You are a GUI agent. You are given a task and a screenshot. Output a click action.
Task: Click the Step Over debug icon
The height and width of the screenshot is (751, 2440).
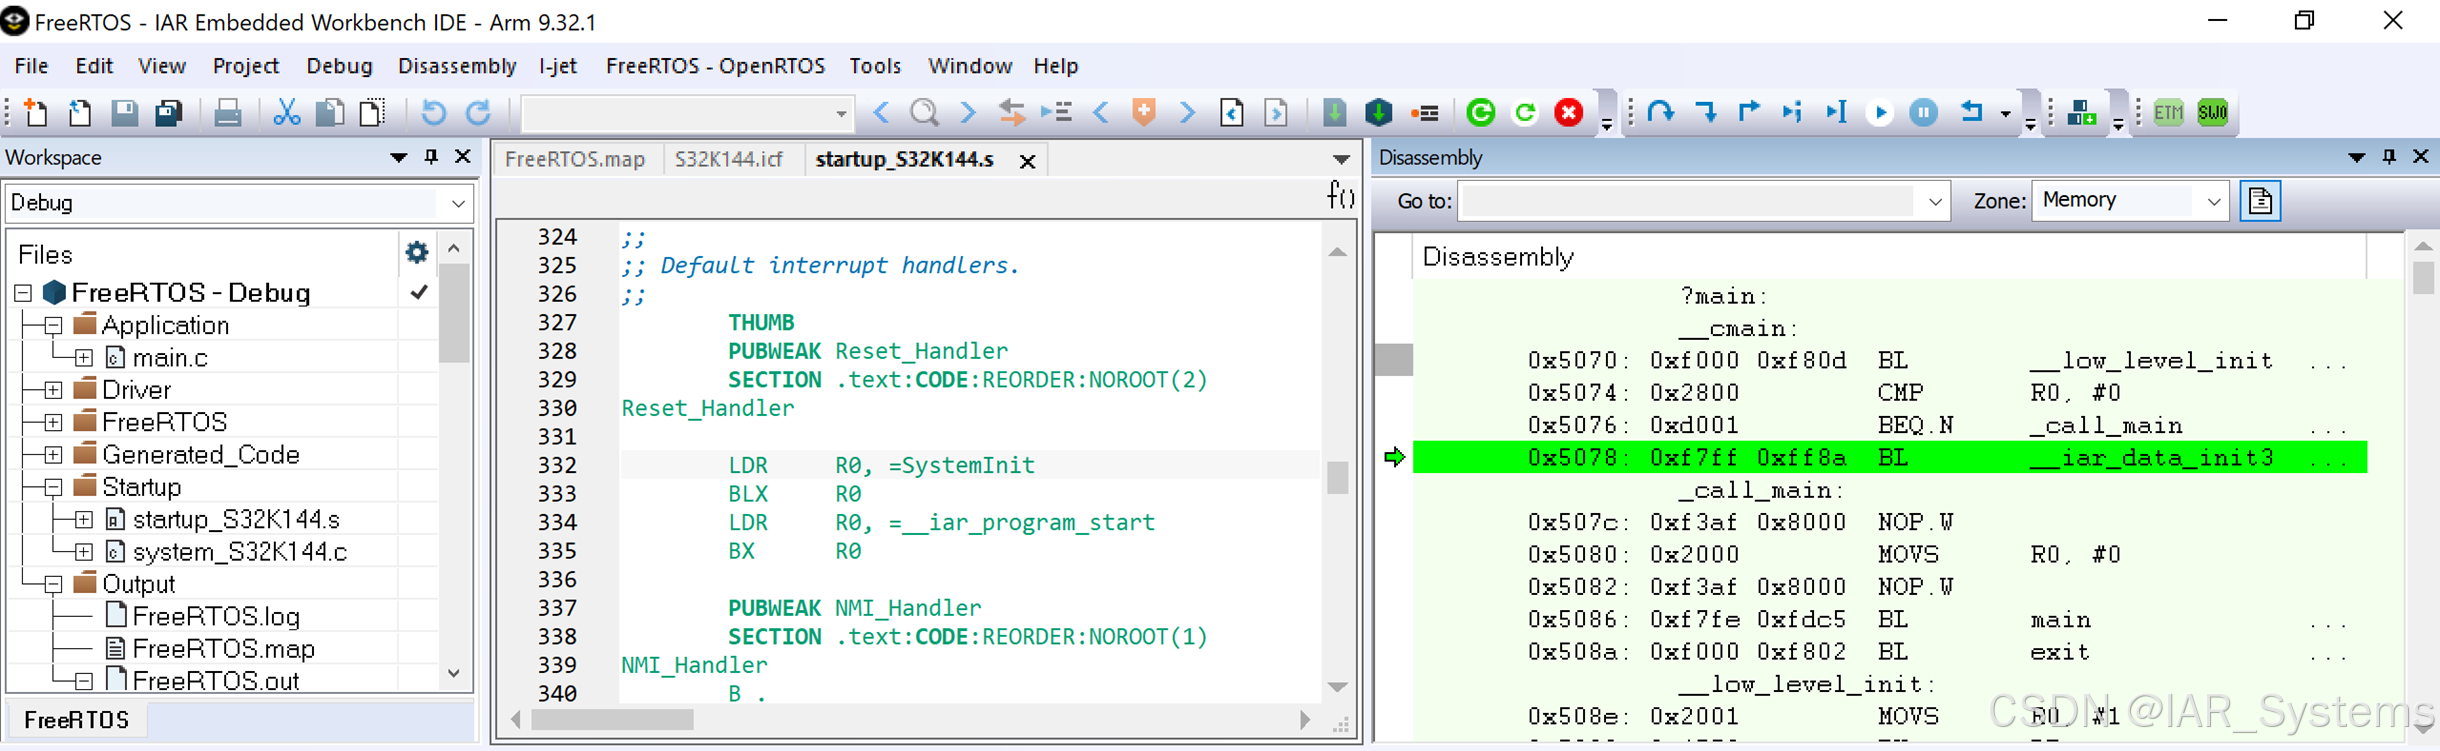tap(1661, 112)
